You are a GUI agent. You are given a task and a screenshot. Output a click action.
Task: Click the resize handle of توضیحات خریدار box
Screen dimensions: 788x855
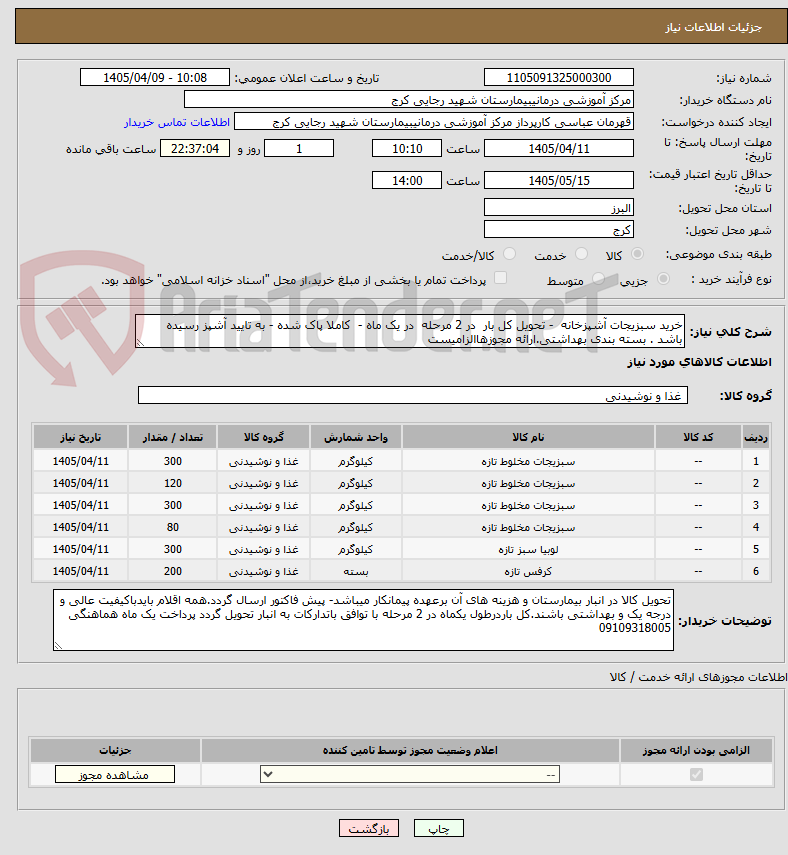pyautogui.click(x=58, y=646)
